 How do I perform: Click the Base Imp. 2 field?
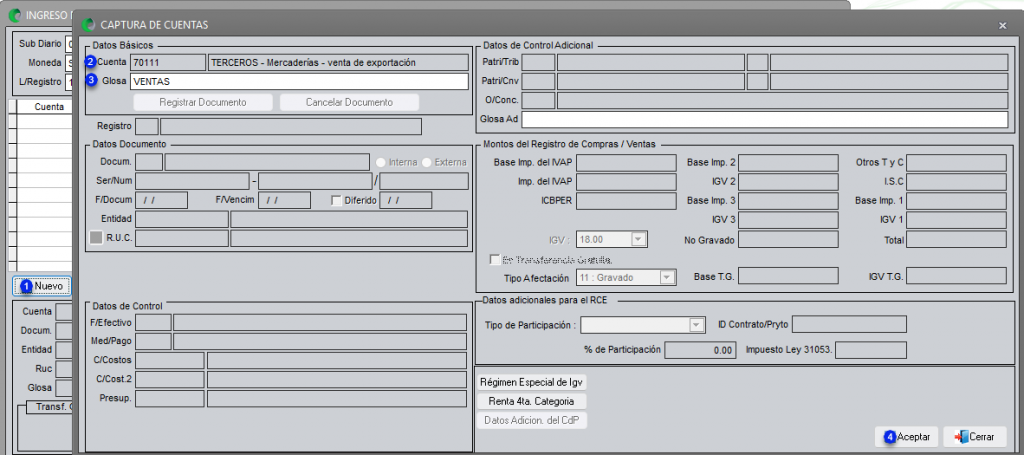788,163
